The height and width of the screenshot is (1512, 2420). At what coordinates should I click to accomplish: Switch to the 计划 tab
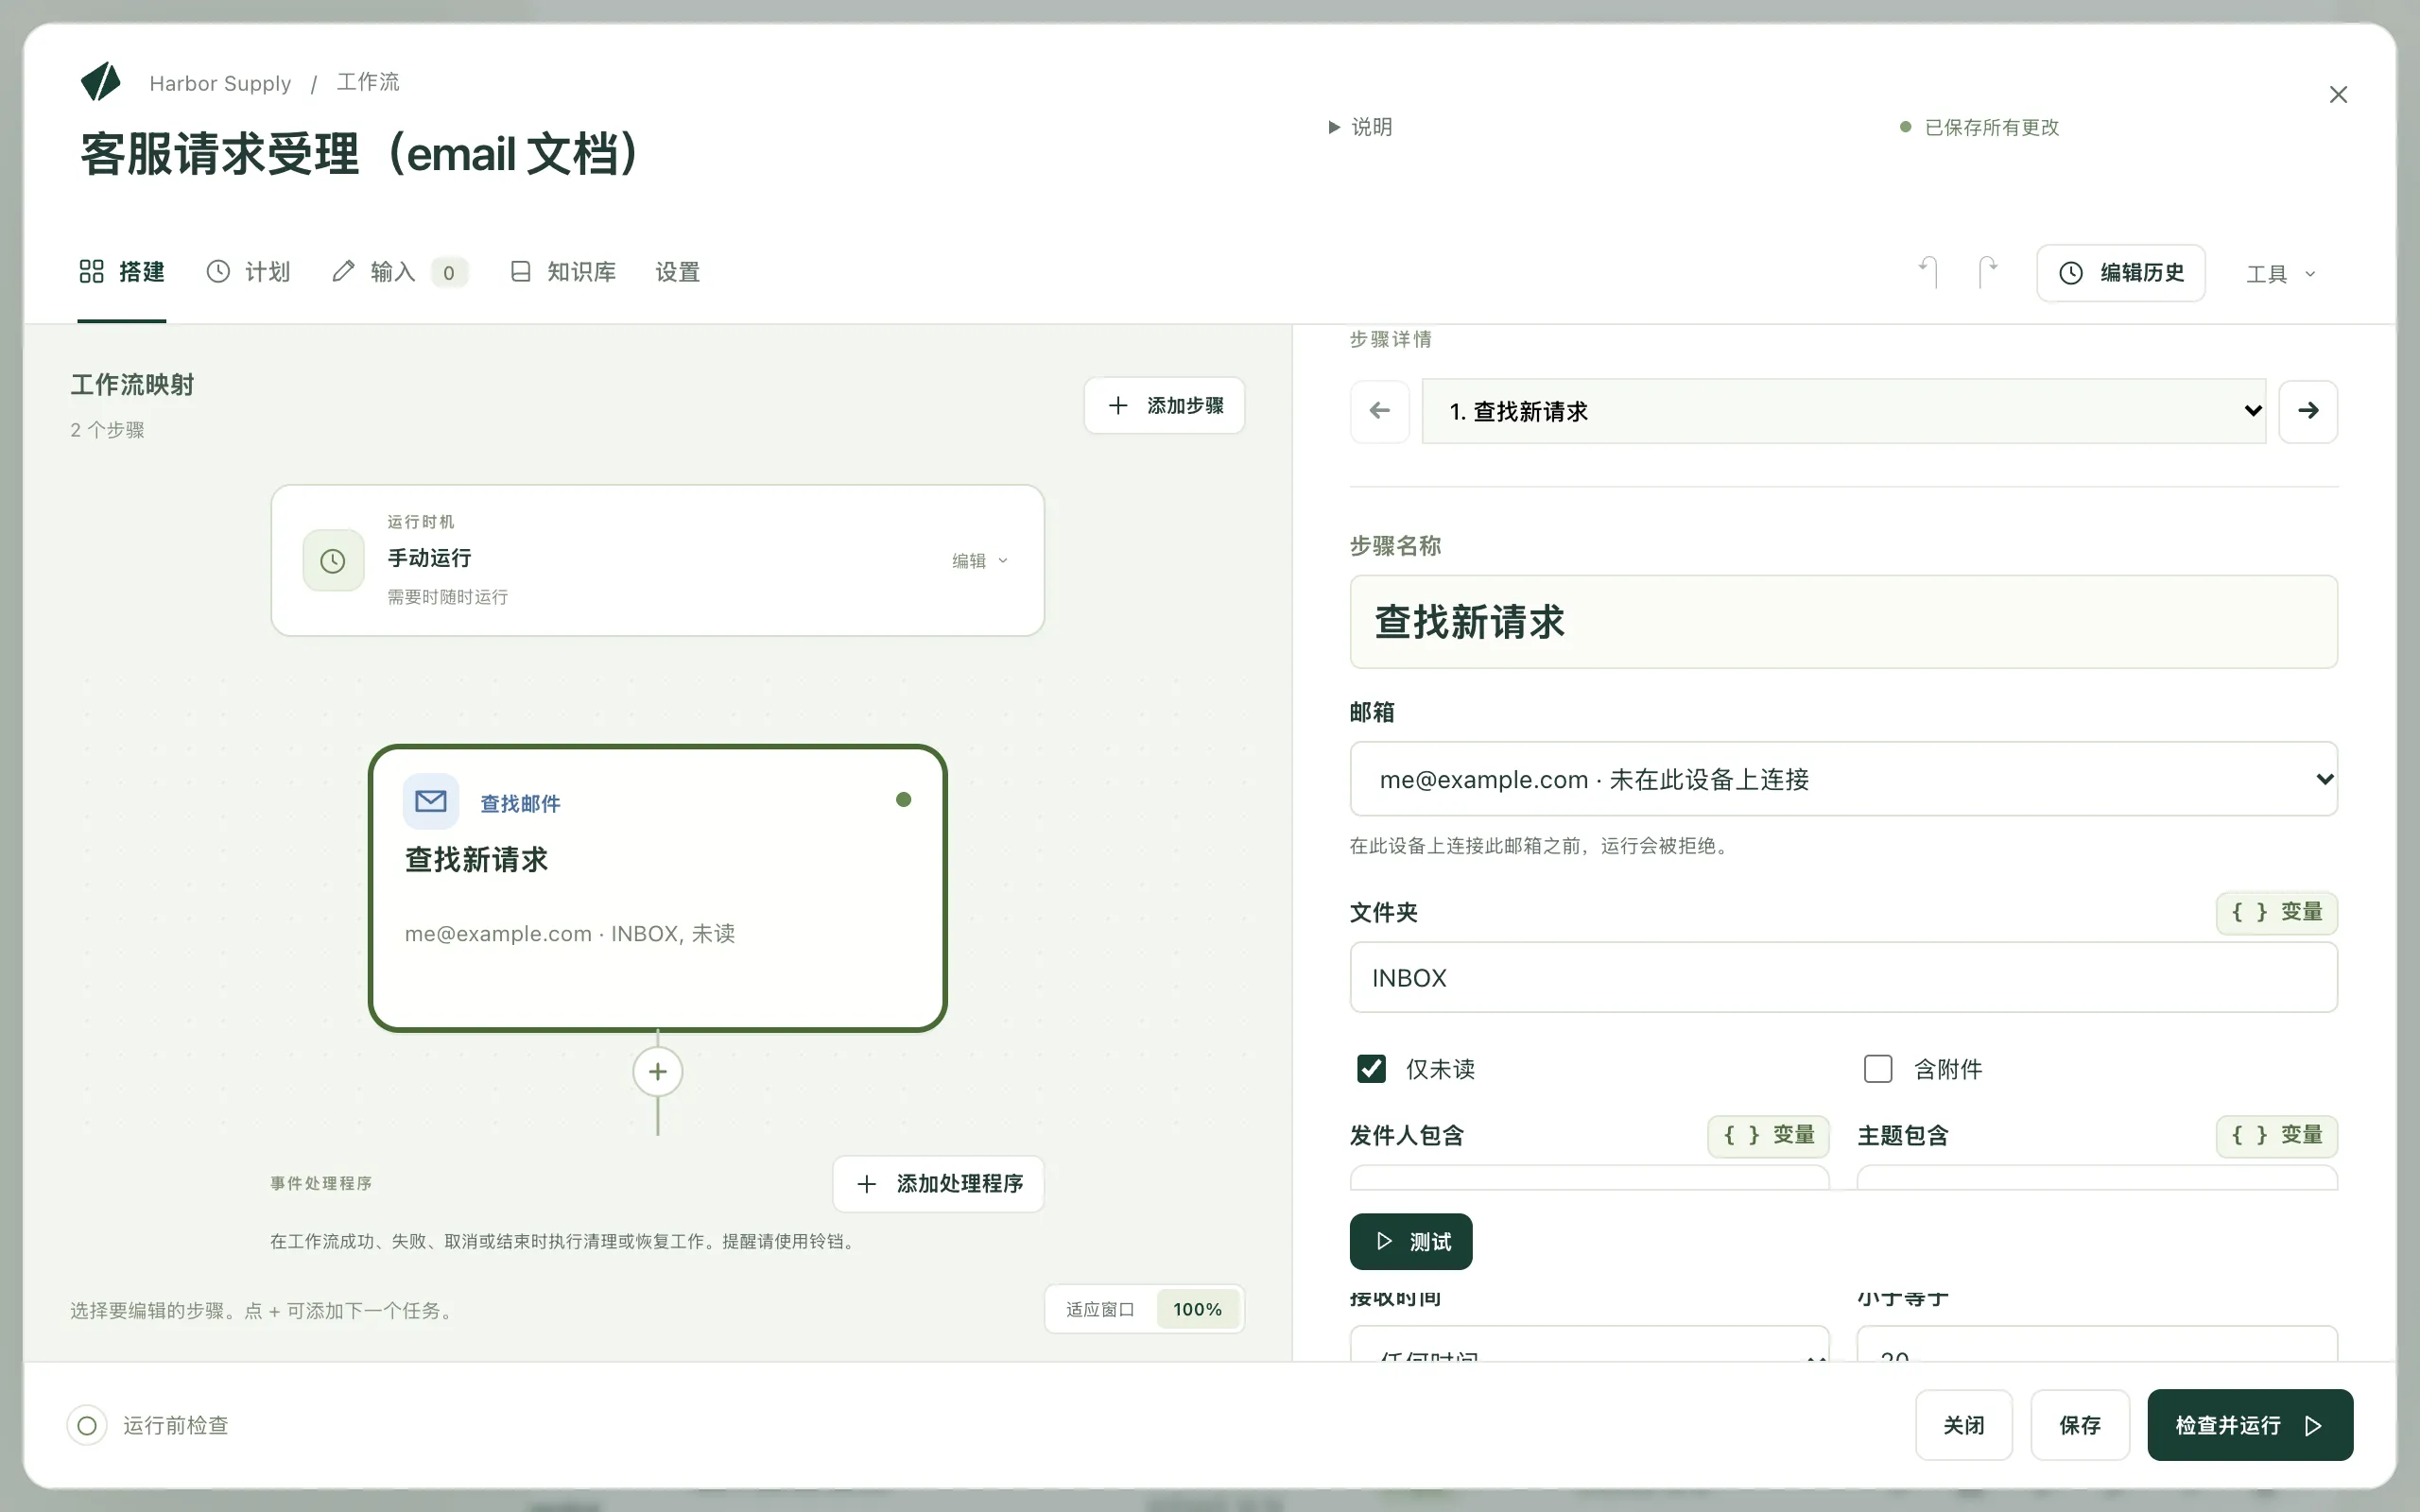click(248, 272)
